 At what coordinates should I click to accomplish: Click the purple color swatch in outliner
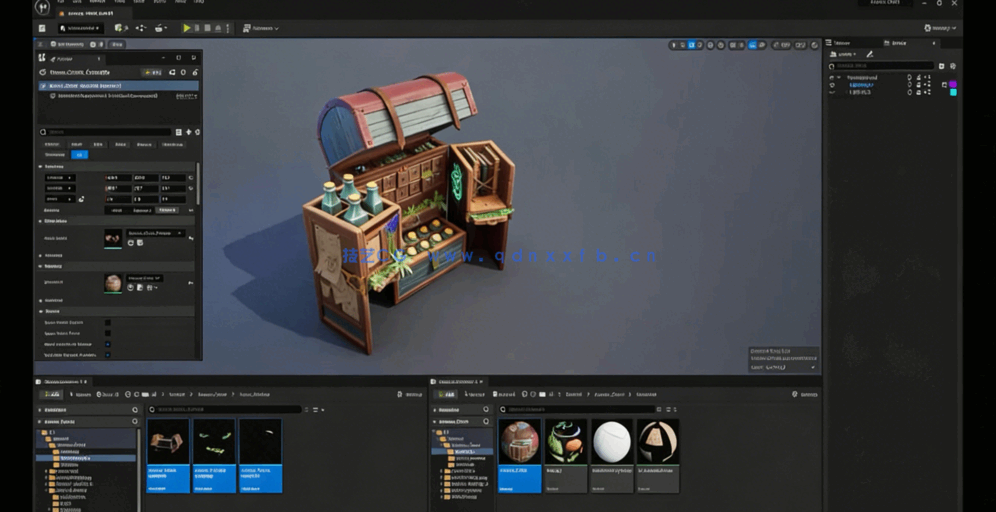[953, 85]
